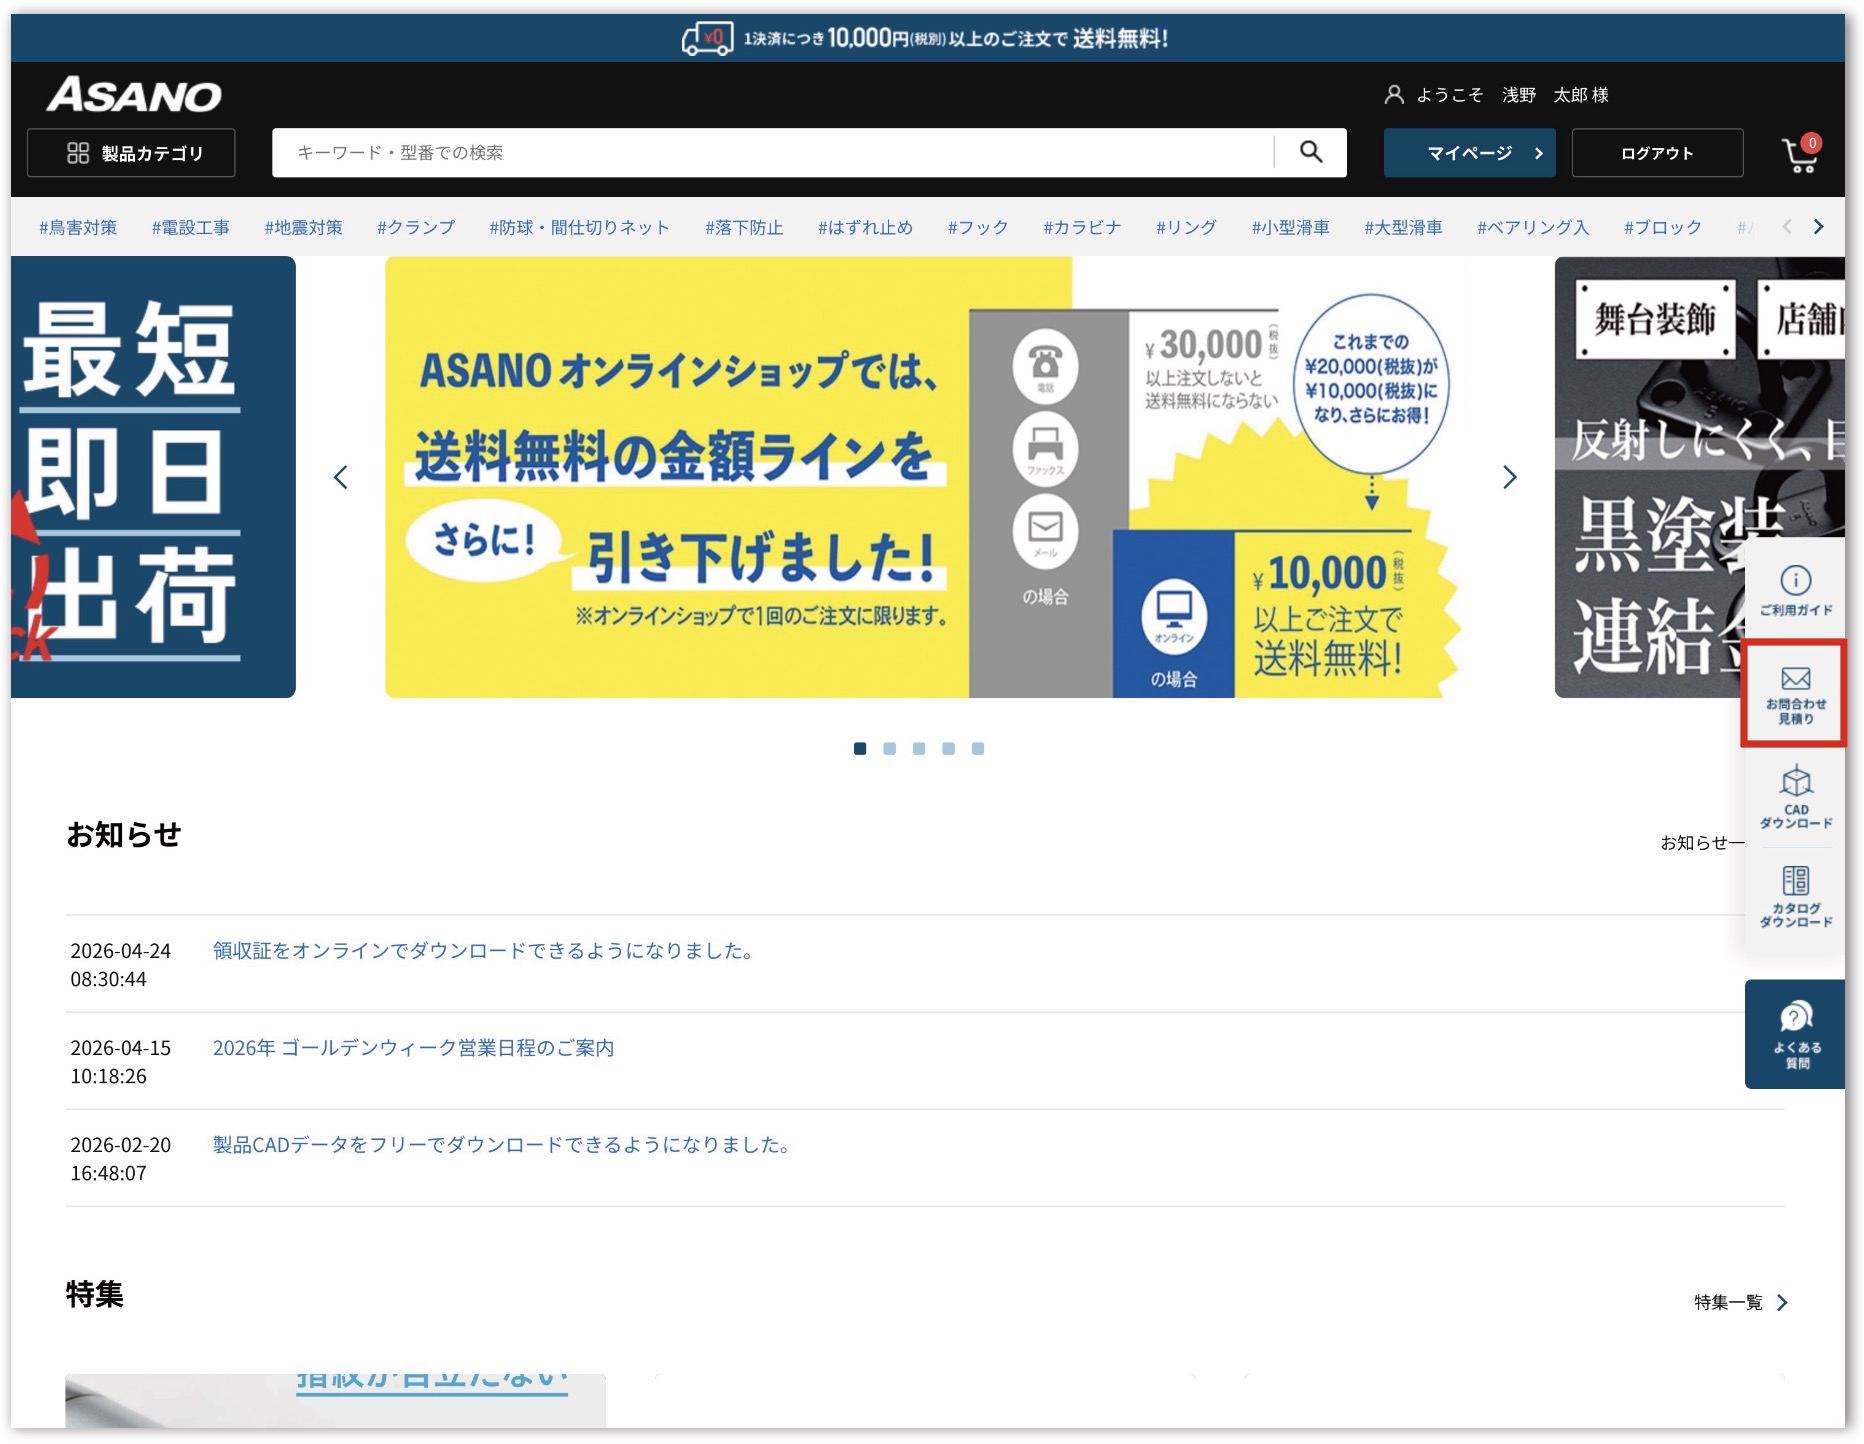1864x1444 pixels.
Task: Open the partially visible feature thumbnail
Action: (335, 1400)
